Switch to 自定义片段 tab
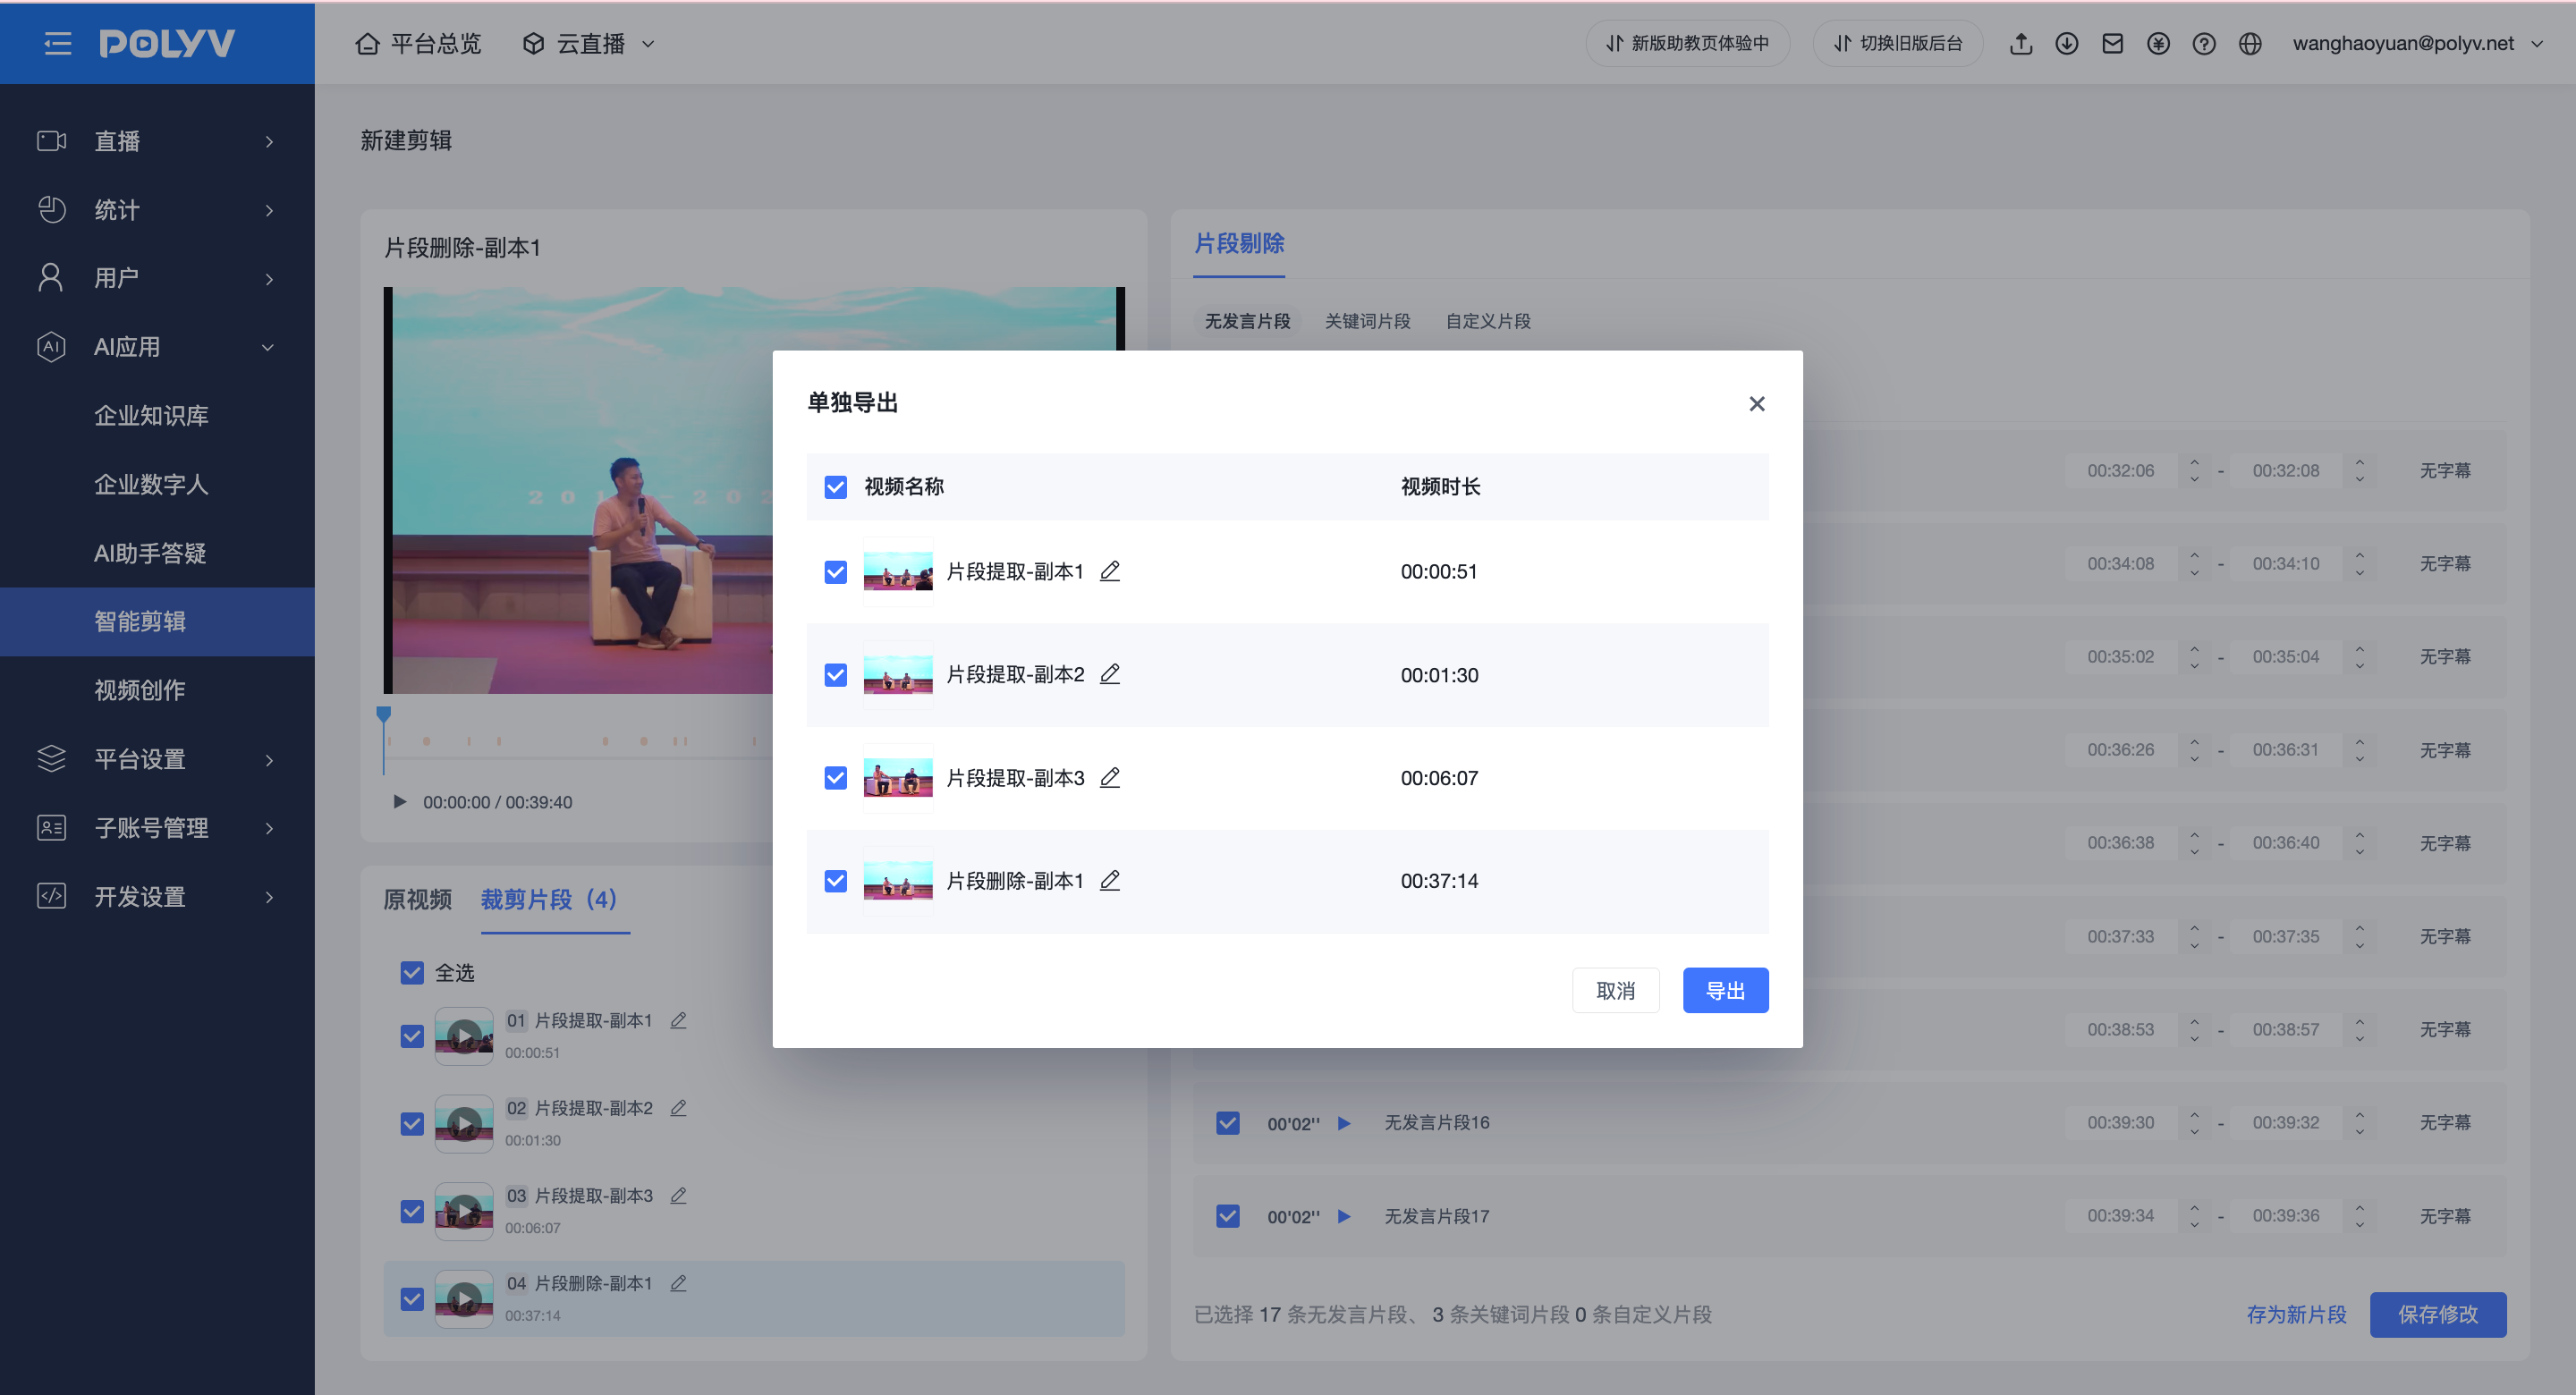2576x1395 pixels. click(1489, 321)
